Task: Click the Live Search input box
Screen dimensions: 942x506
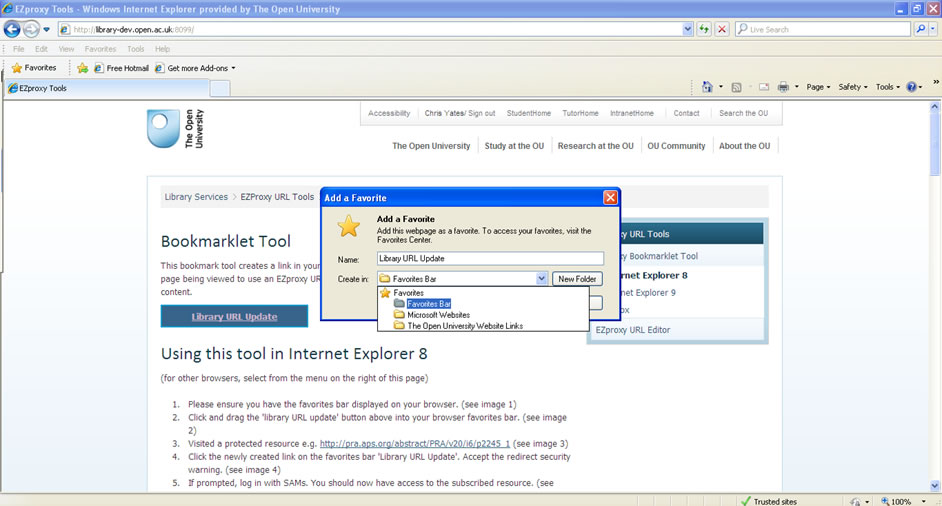Action: tap(823, 29)
